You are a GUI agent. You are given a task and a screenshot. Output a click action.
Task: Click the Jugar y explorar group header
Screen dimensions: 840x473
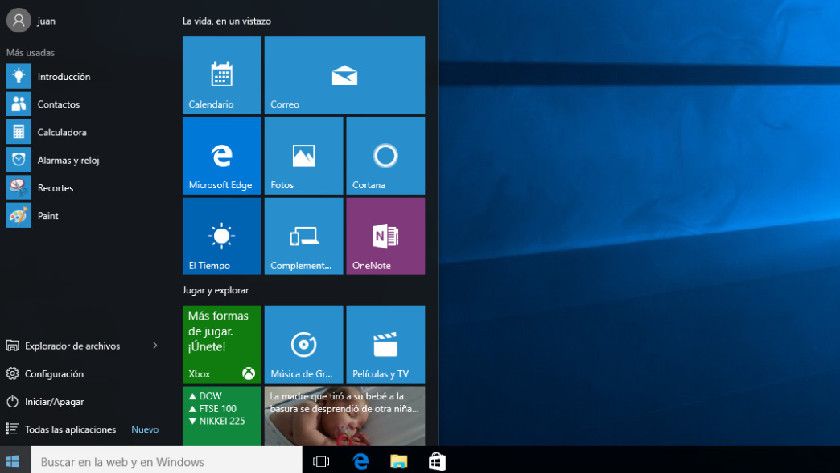click(216, 290)
